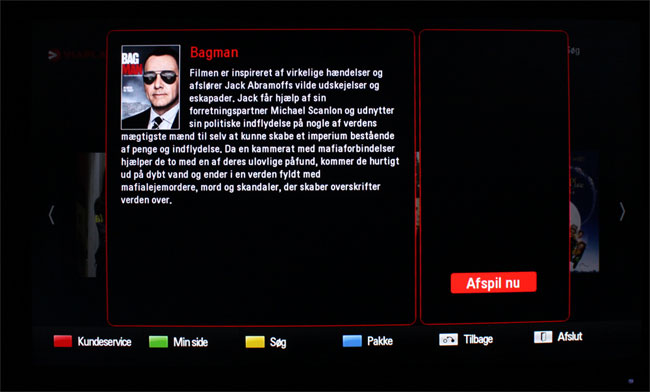Click the Tilbage back-arrow key icon

449,339
